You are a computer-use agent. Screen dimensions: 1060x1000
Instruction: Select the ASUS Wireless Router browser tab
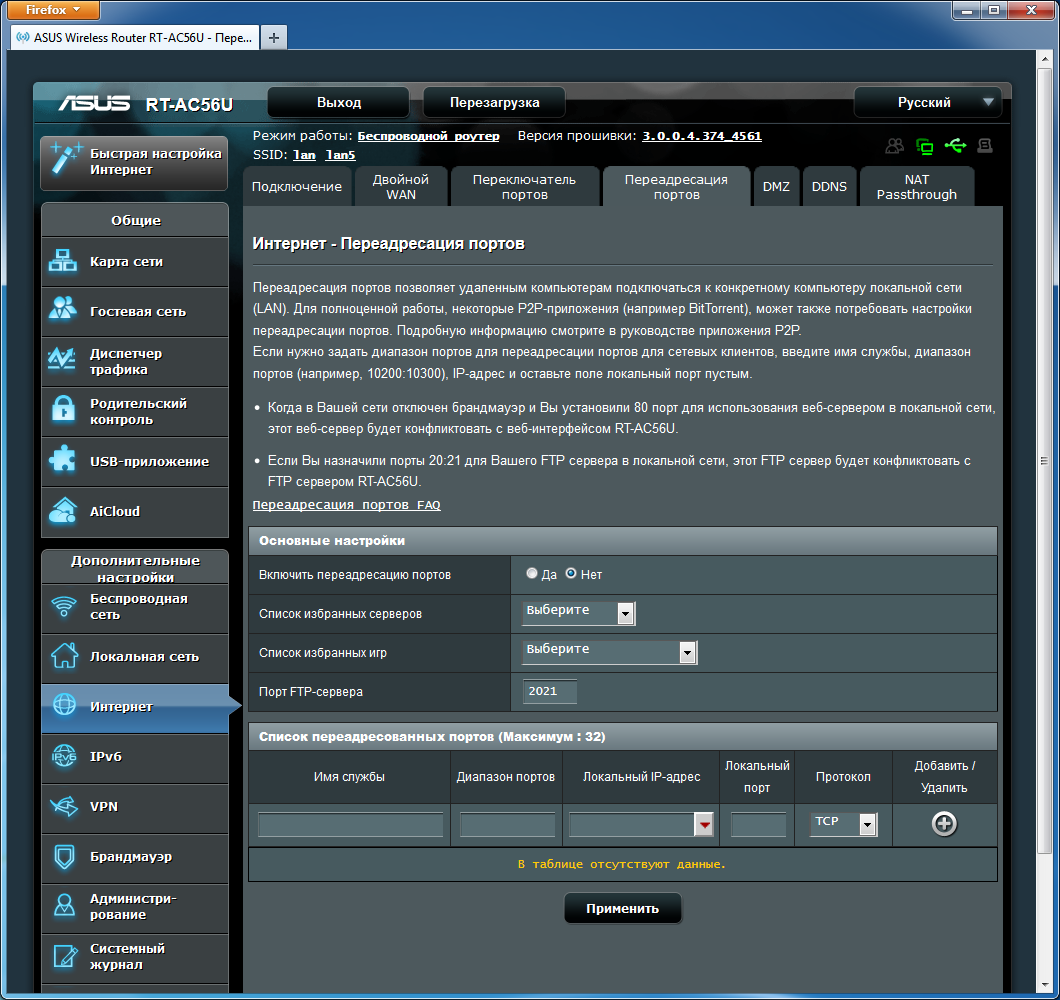tap(135, 38)
